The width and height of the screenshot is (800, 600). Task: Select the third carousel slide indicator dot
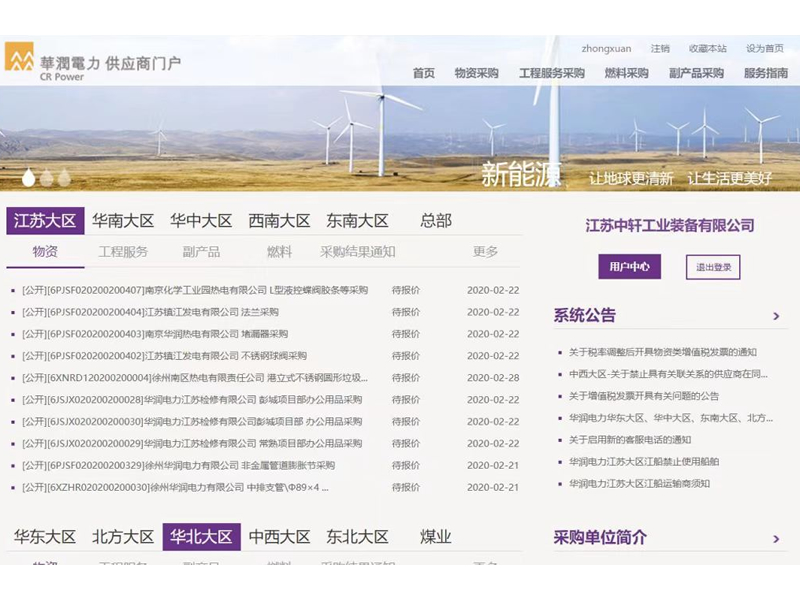(x=64, y=177)
